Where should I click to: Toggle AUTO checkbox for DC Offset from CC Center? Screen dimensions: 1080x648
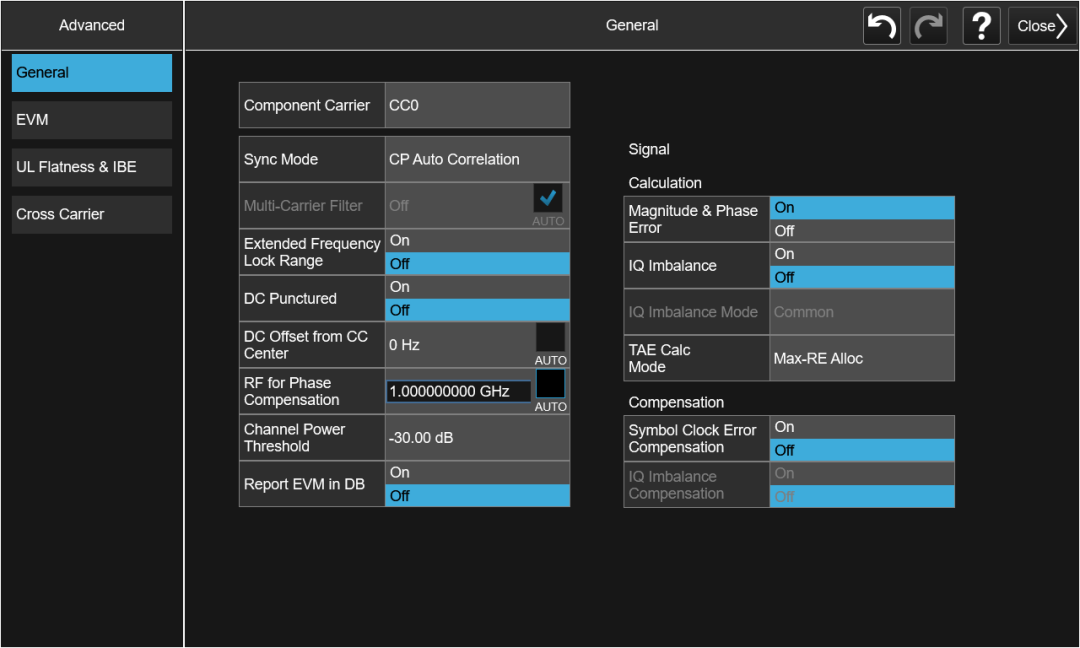pos(550,338)
